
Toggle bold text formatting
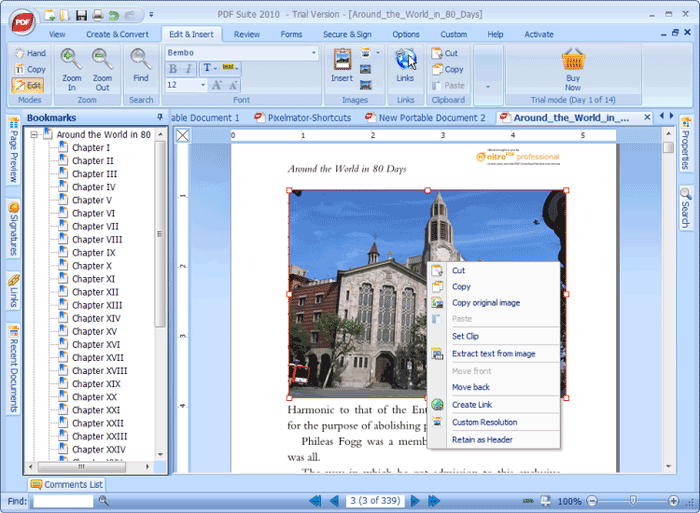coord(173,69)
